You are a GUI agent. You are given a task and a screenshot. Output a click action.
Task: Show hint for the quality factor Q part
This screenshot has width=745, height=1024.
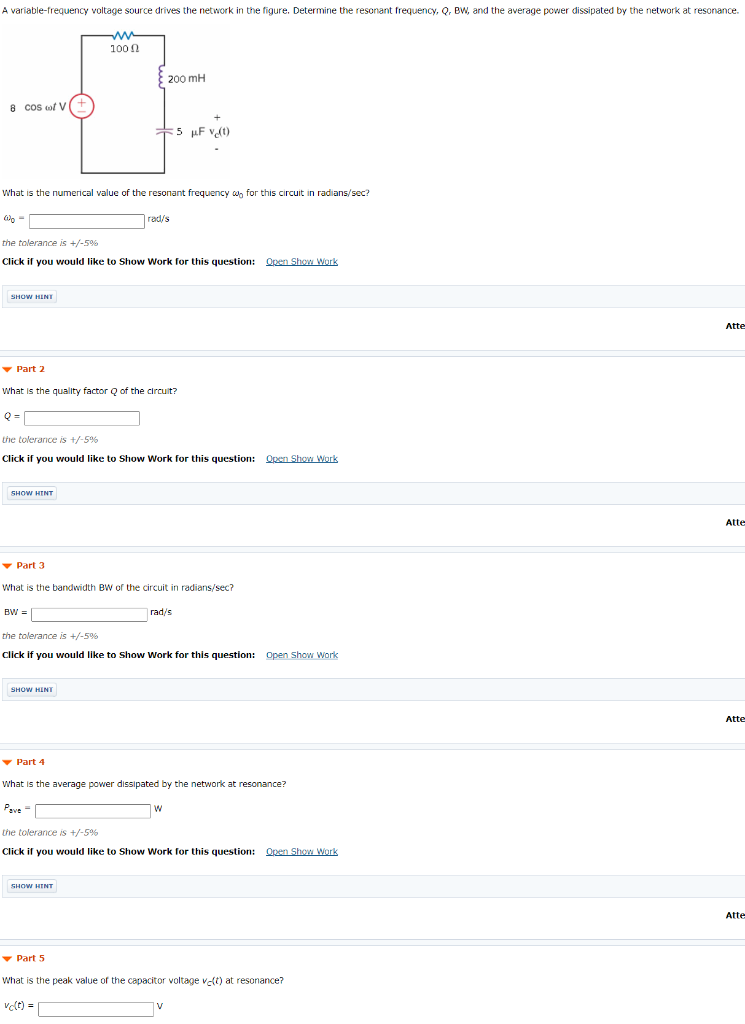tap(31, 492)
